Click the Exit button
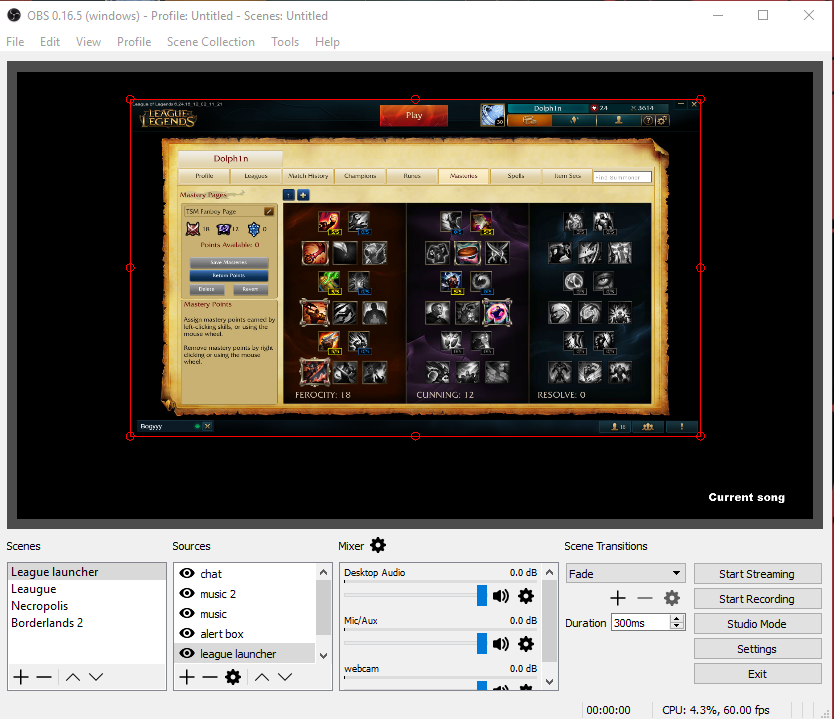Image resolution: width=834 pixels, height=719 pixels. click(757, 674)
